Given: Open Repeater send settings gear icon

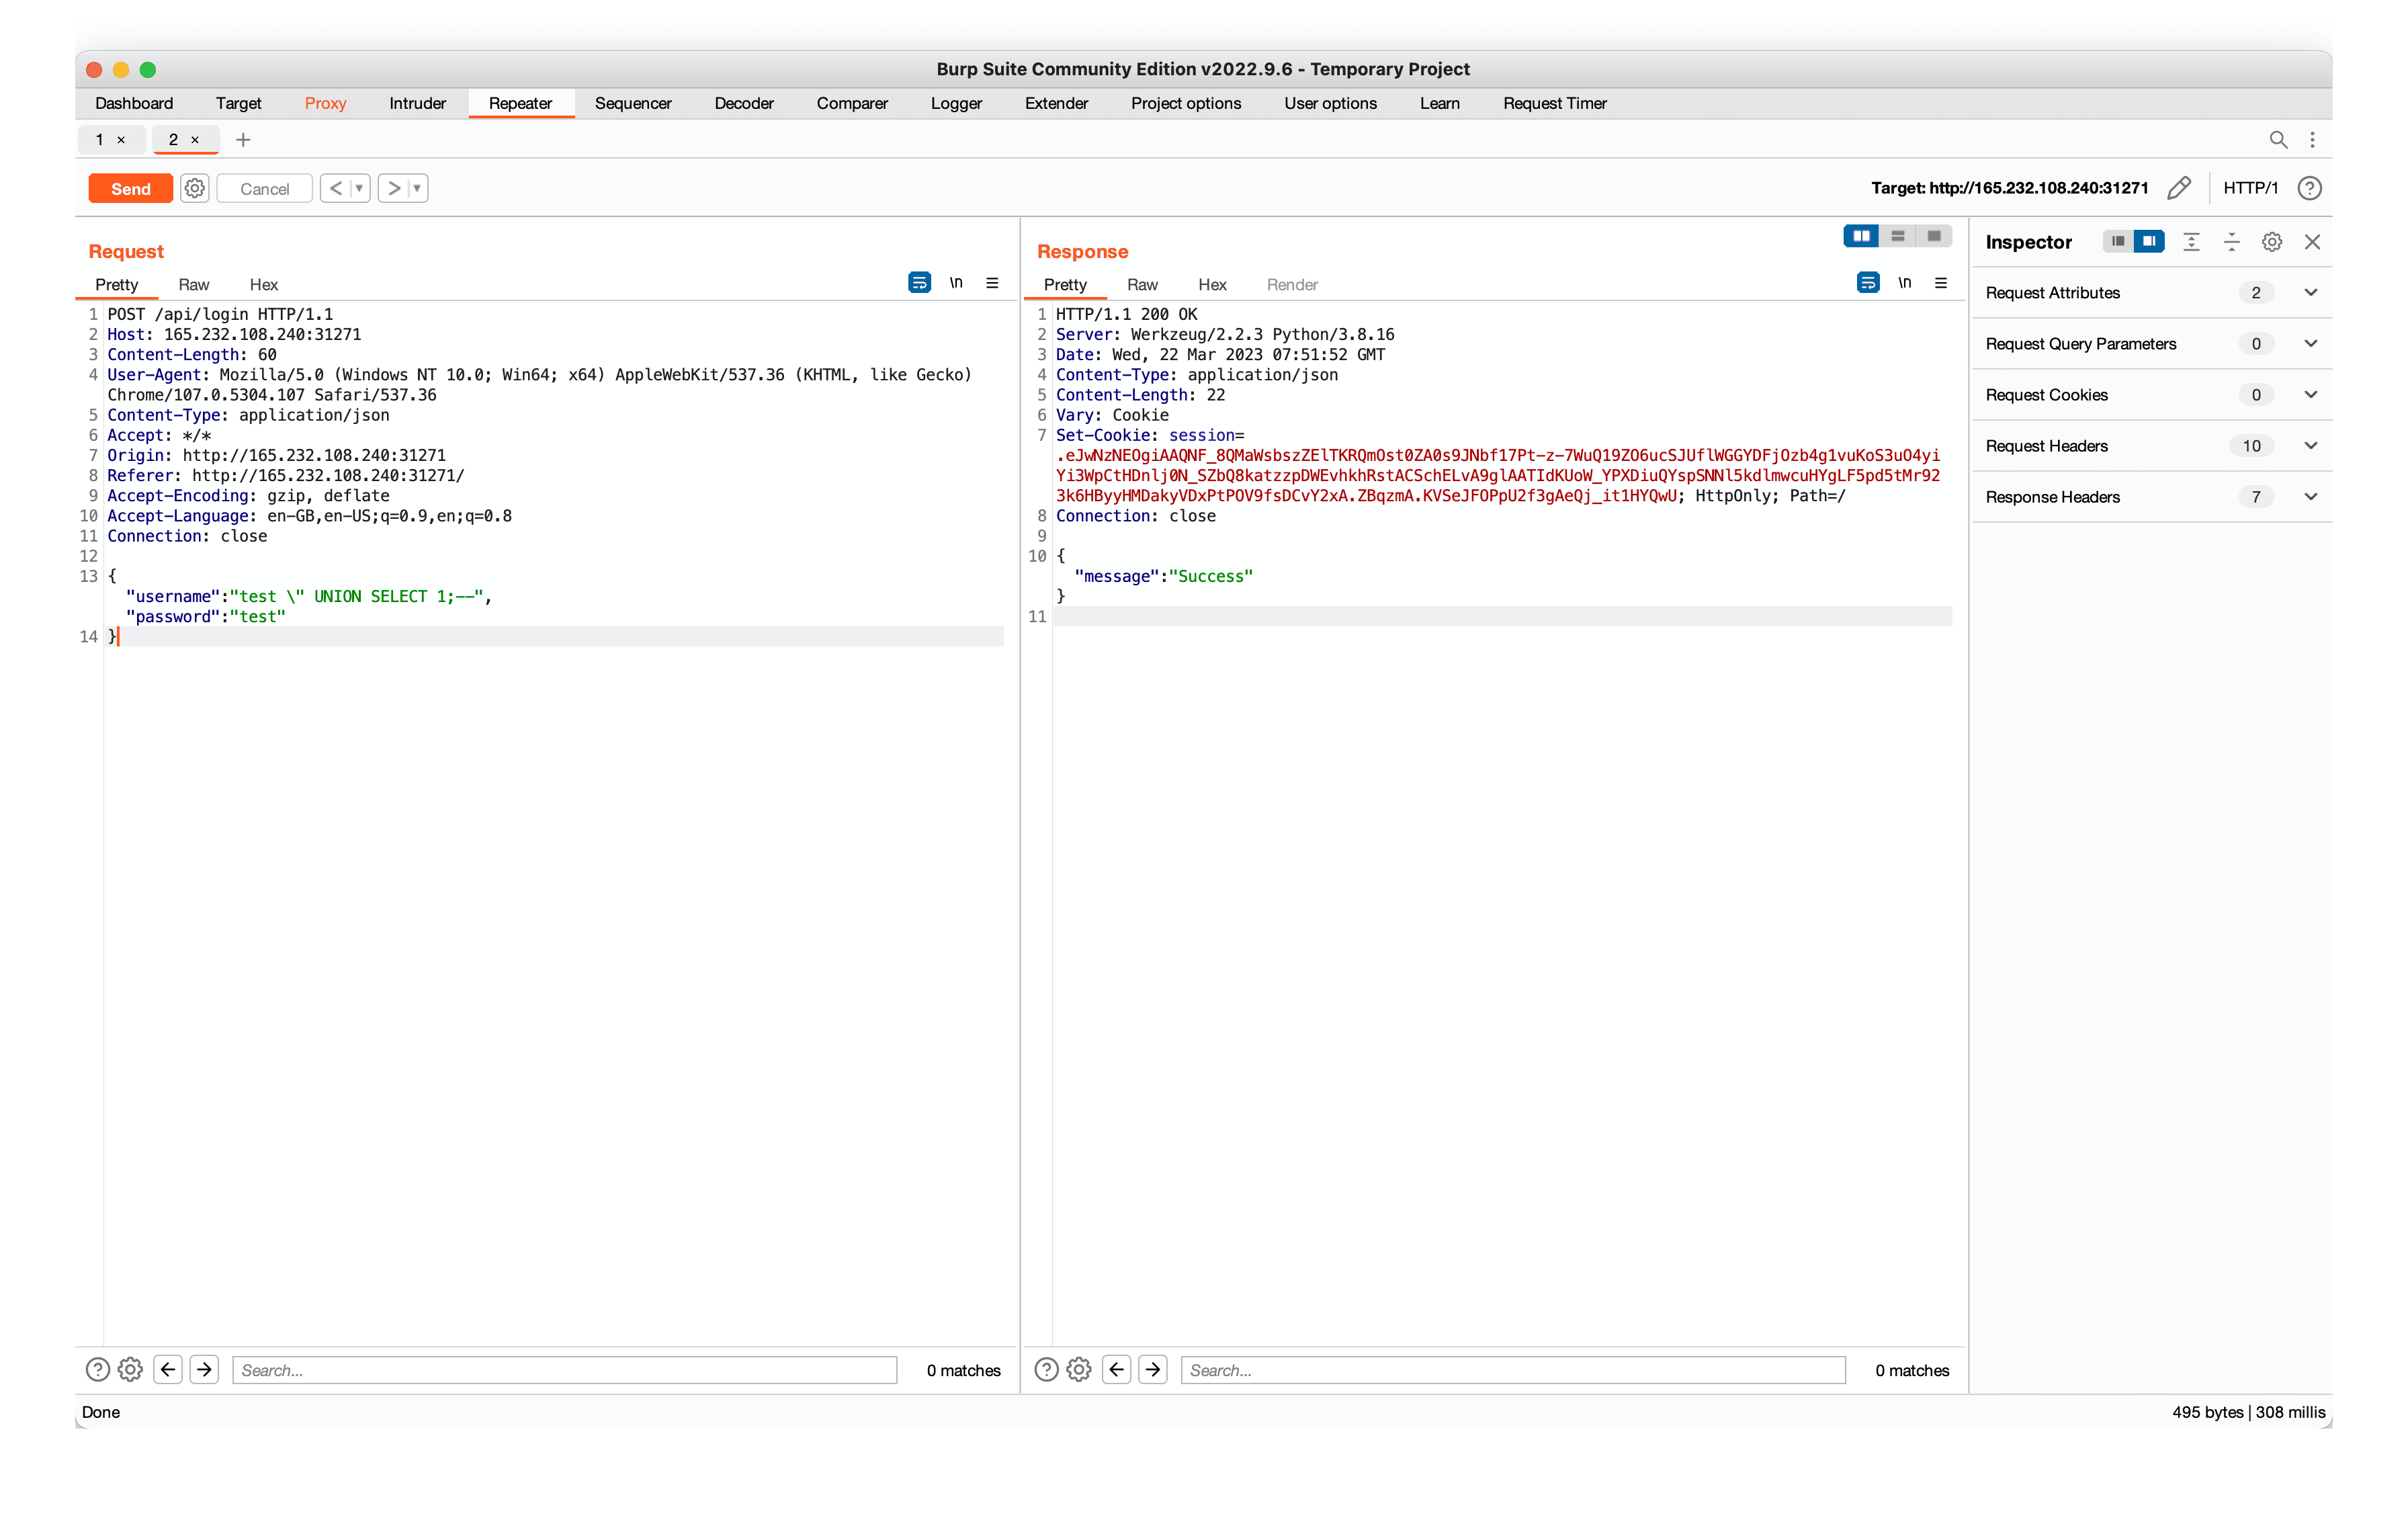Looking at the screenshot, I should pos(195,188).
